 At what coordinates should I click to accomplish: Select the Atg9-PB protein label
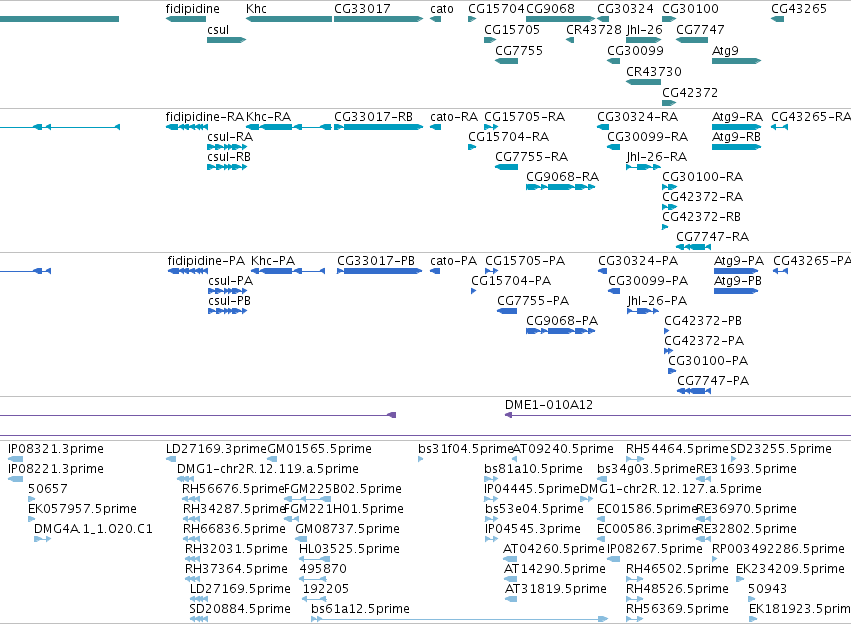738,281
